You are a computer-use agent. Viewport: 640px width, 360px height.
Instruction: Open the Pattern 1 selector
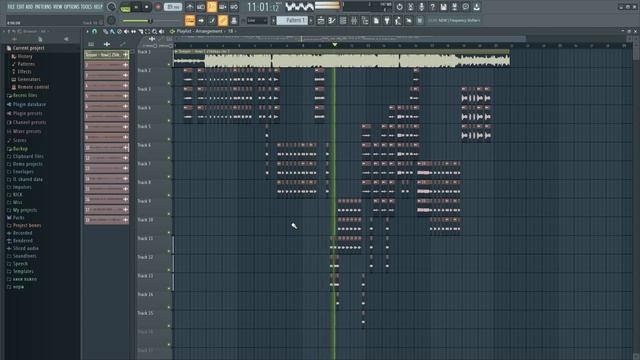pos(292,20)
